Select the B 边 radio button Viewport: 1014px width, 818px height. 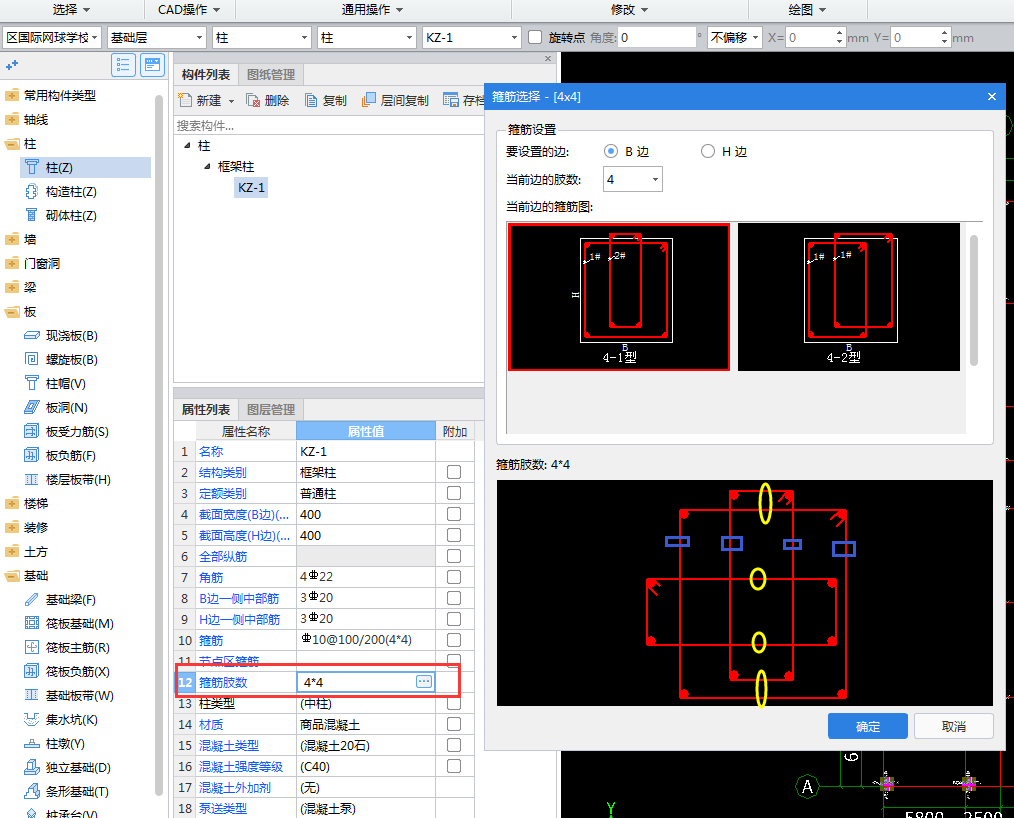coord(610,151)
